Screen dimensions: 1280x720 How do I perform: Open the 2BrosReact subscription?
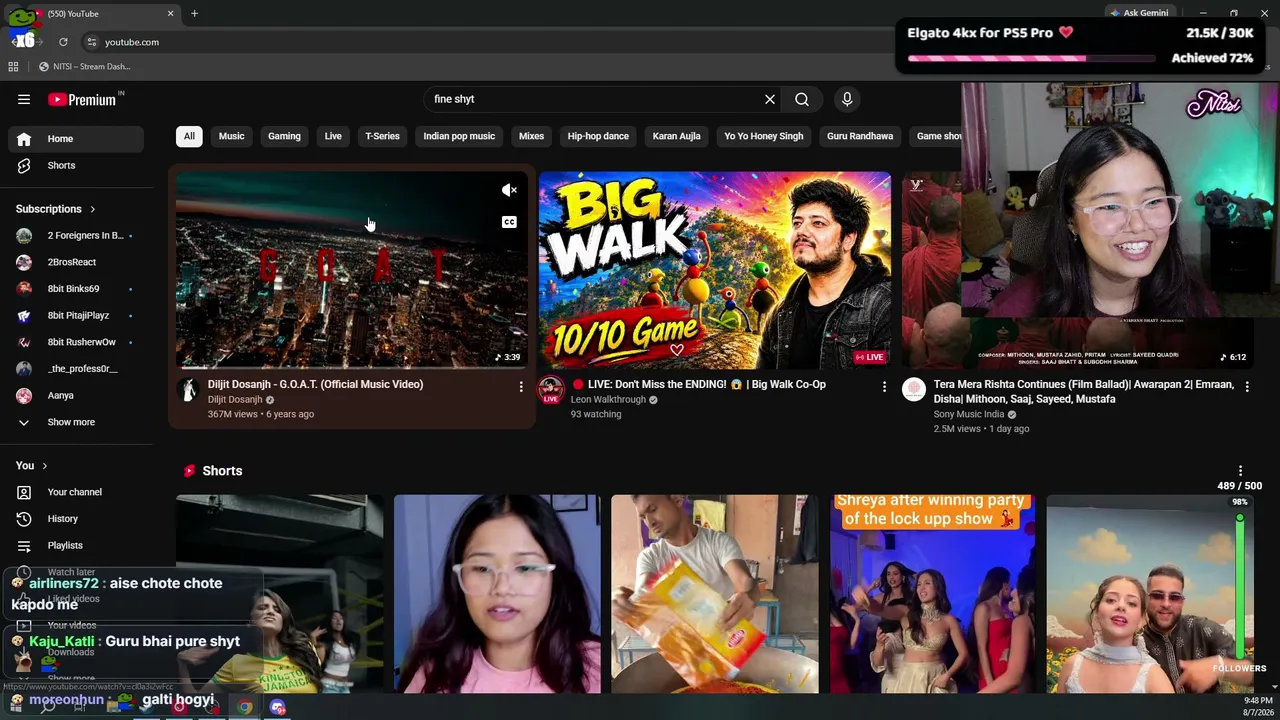coord(76,262)
